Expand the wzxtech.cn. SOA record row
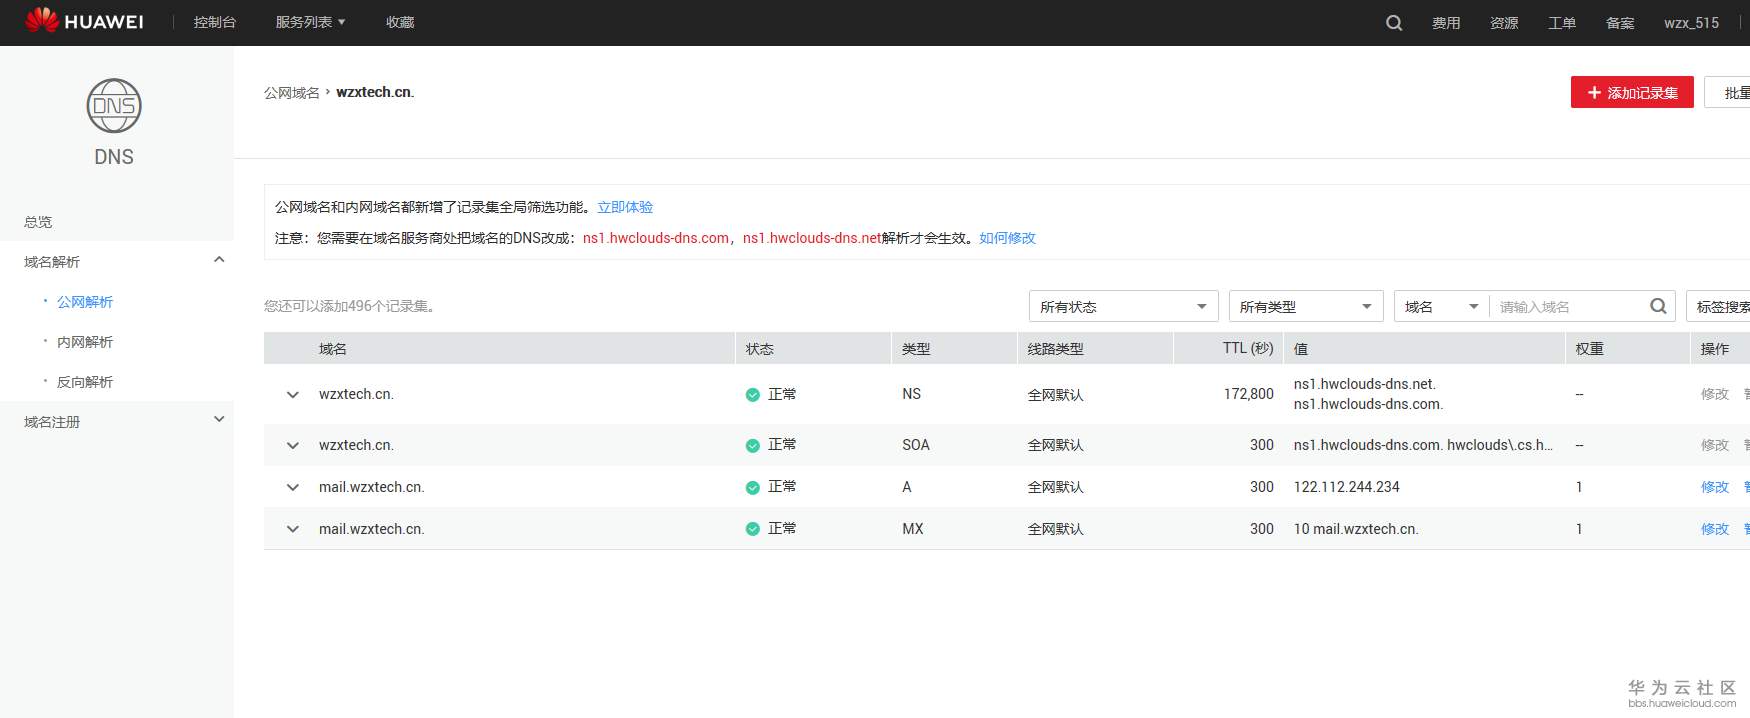 pos(293,445)
